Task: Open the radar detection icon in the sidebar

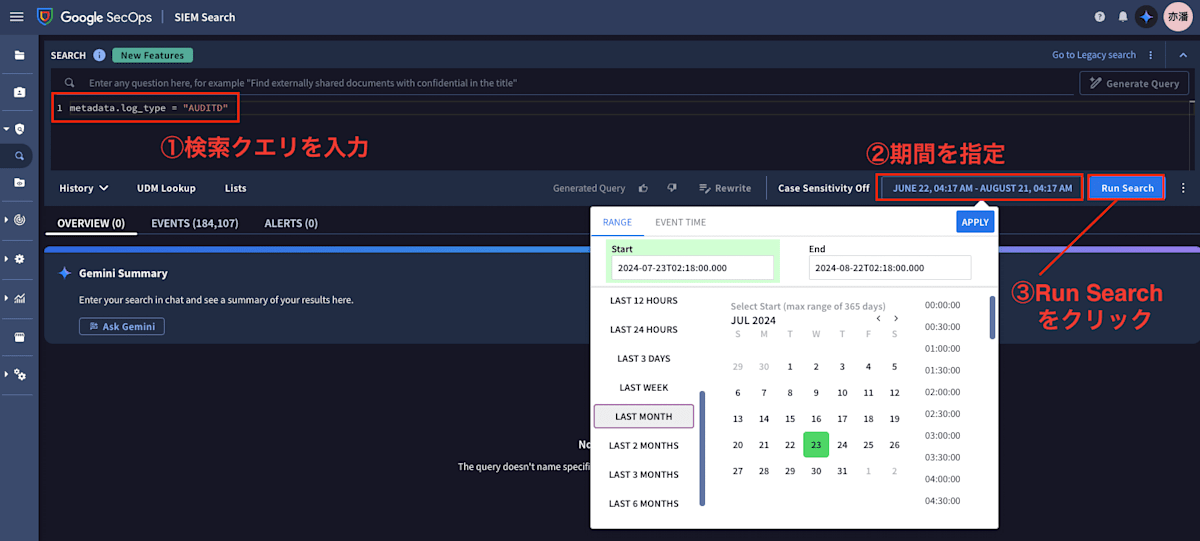Action: point(19,219)
